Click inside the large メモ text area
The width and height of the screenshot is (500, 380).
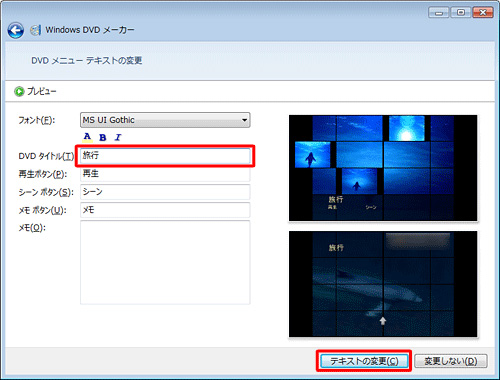(165, 262)
